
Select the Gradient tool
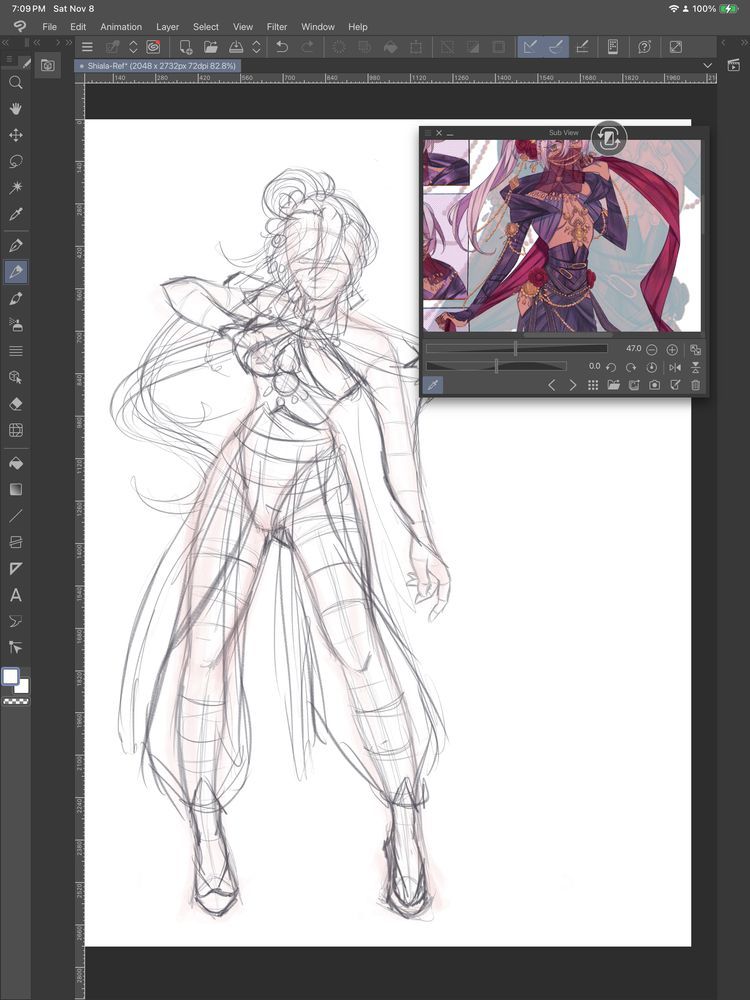[x=16, y=489]
